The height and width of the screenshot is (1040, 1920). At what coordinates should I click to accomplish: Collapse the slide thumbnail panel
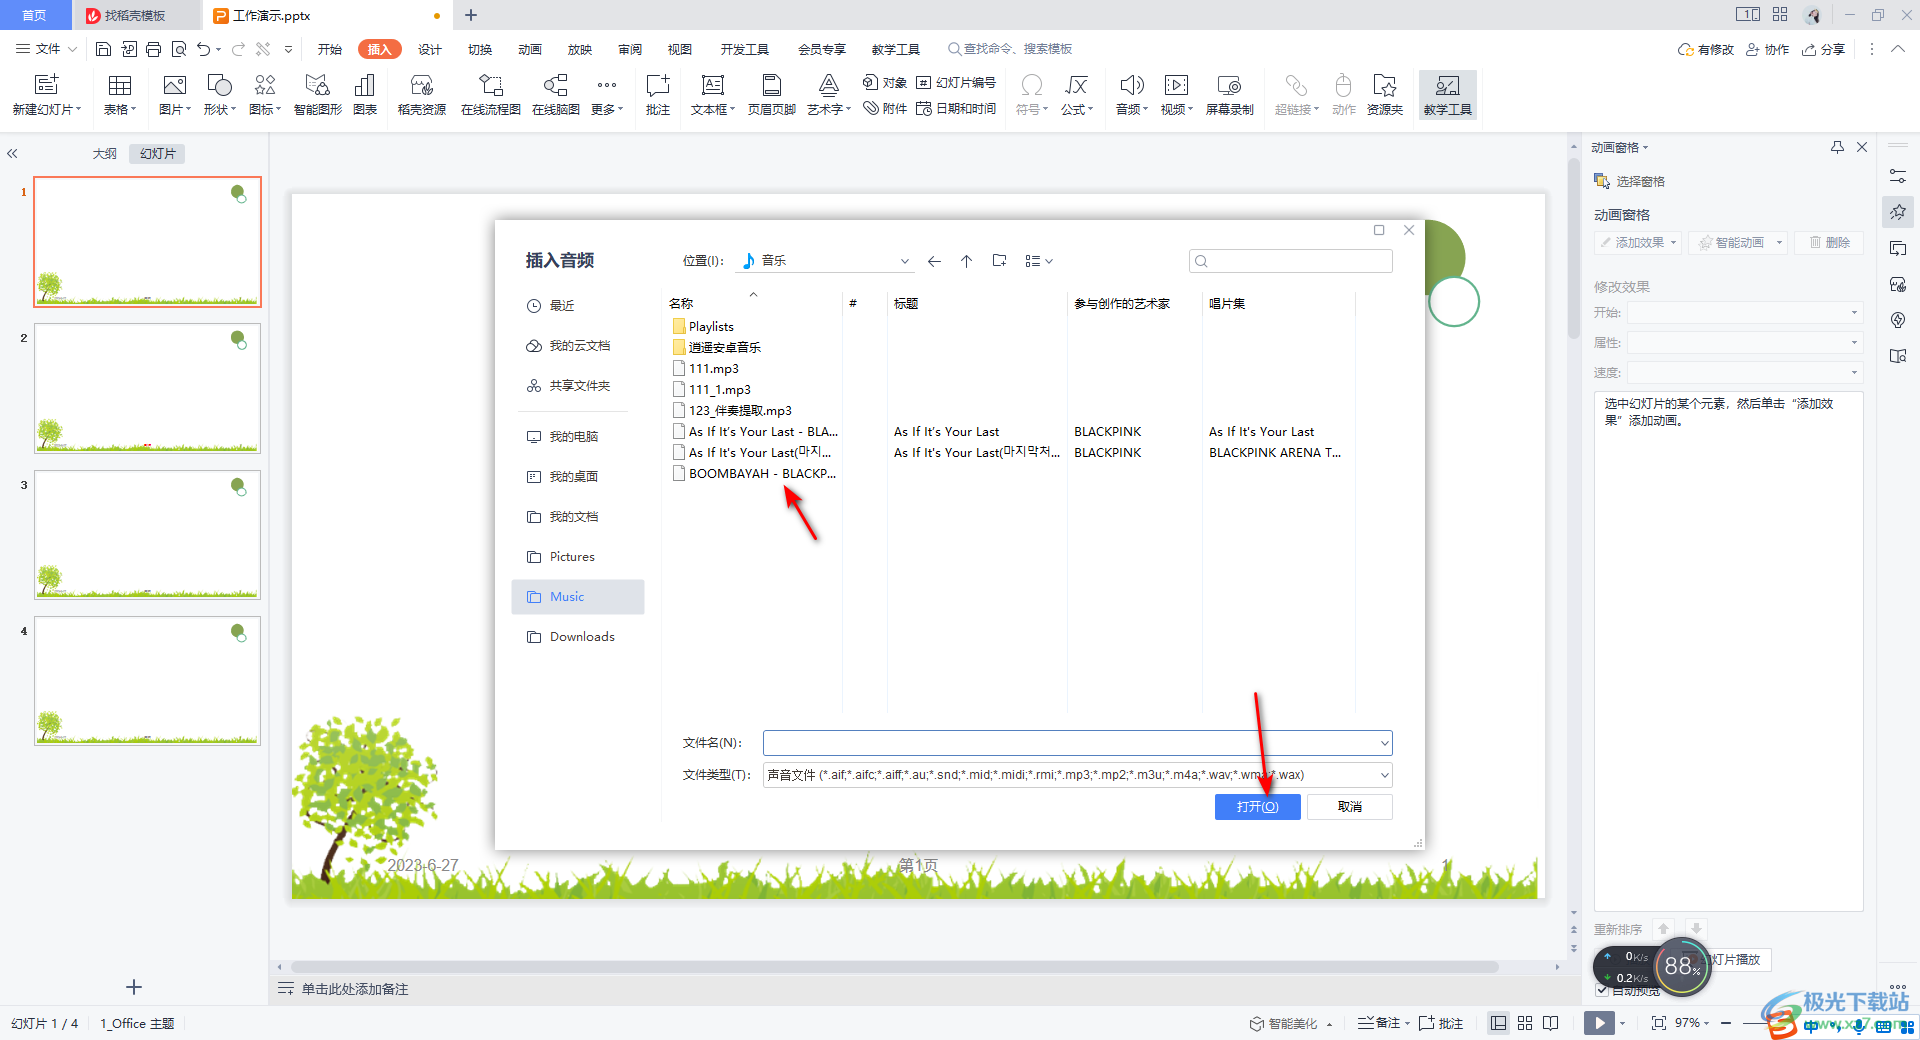click(12, 153)
